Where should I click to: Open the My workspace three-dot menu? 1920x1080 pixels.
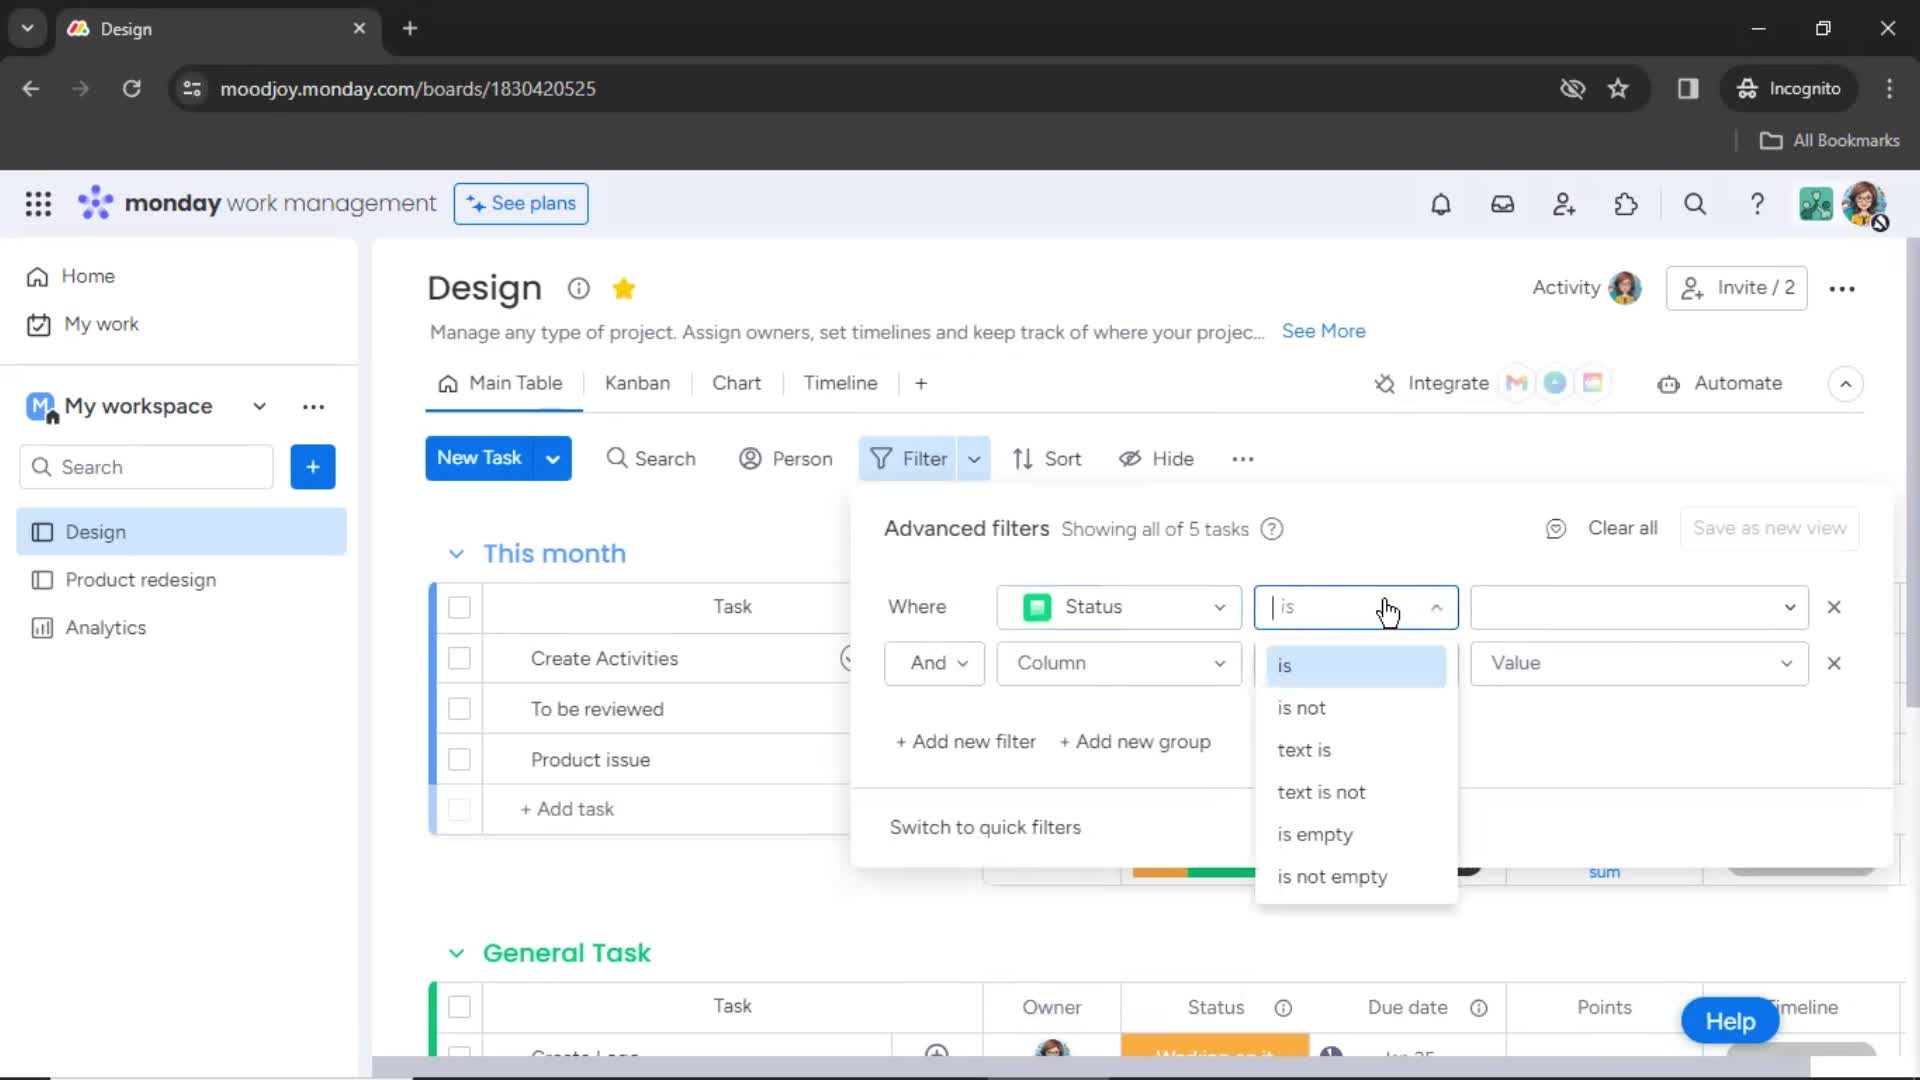313,407
